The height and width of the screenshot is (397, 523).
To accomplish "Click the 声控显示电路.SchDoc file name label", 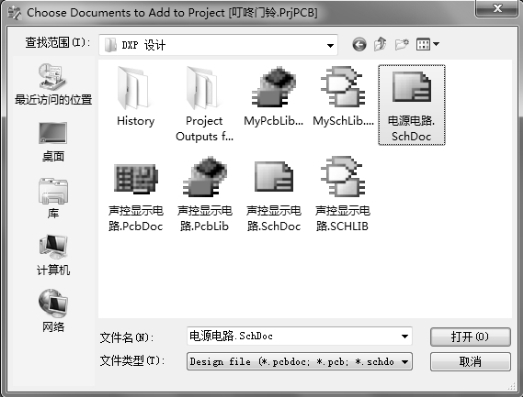I will point(274,219).
